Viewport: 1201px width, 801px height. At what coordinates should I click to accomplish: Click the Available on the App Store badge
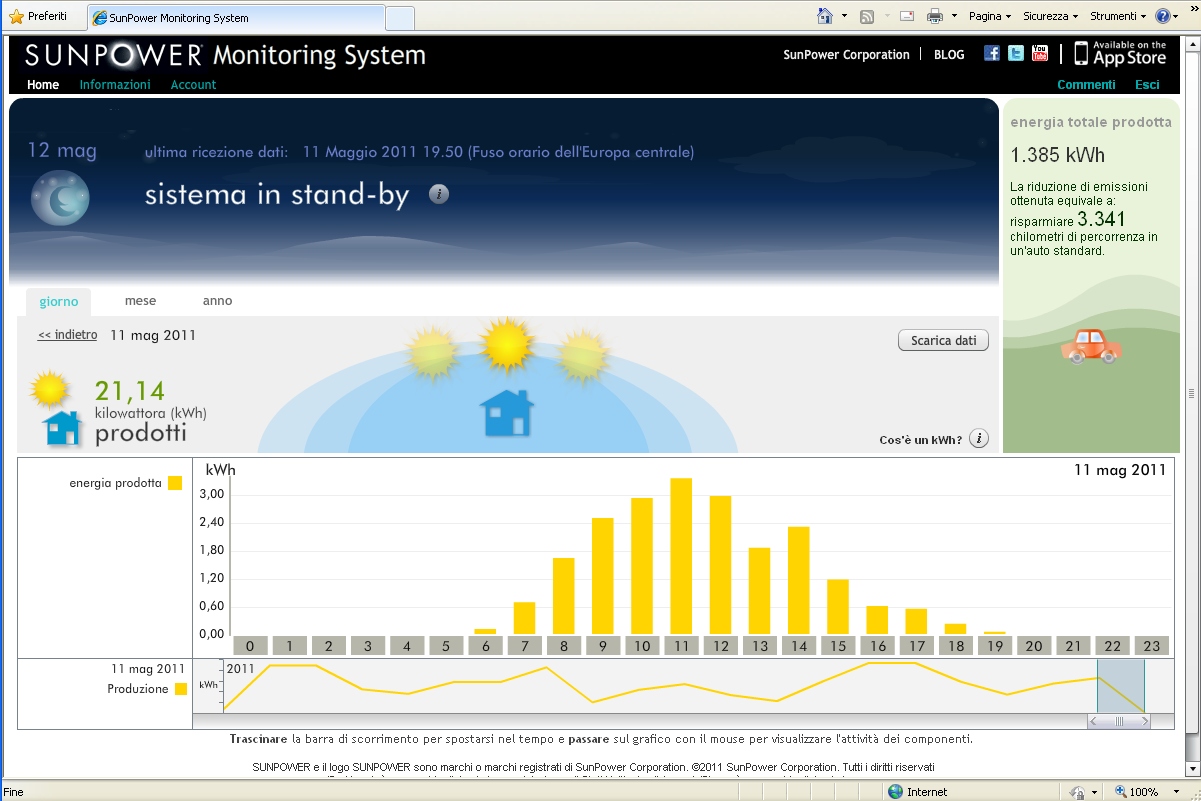point(1120,54)
